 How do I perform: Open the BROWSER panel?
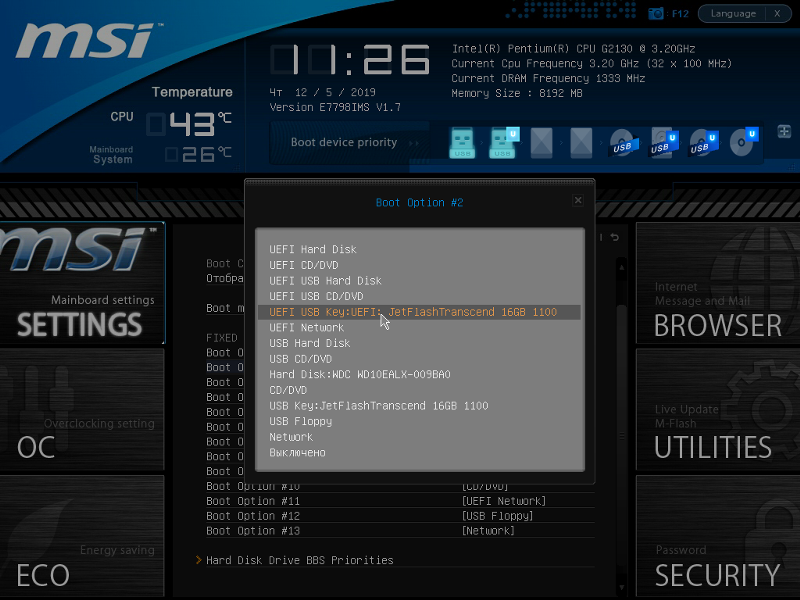718,284
